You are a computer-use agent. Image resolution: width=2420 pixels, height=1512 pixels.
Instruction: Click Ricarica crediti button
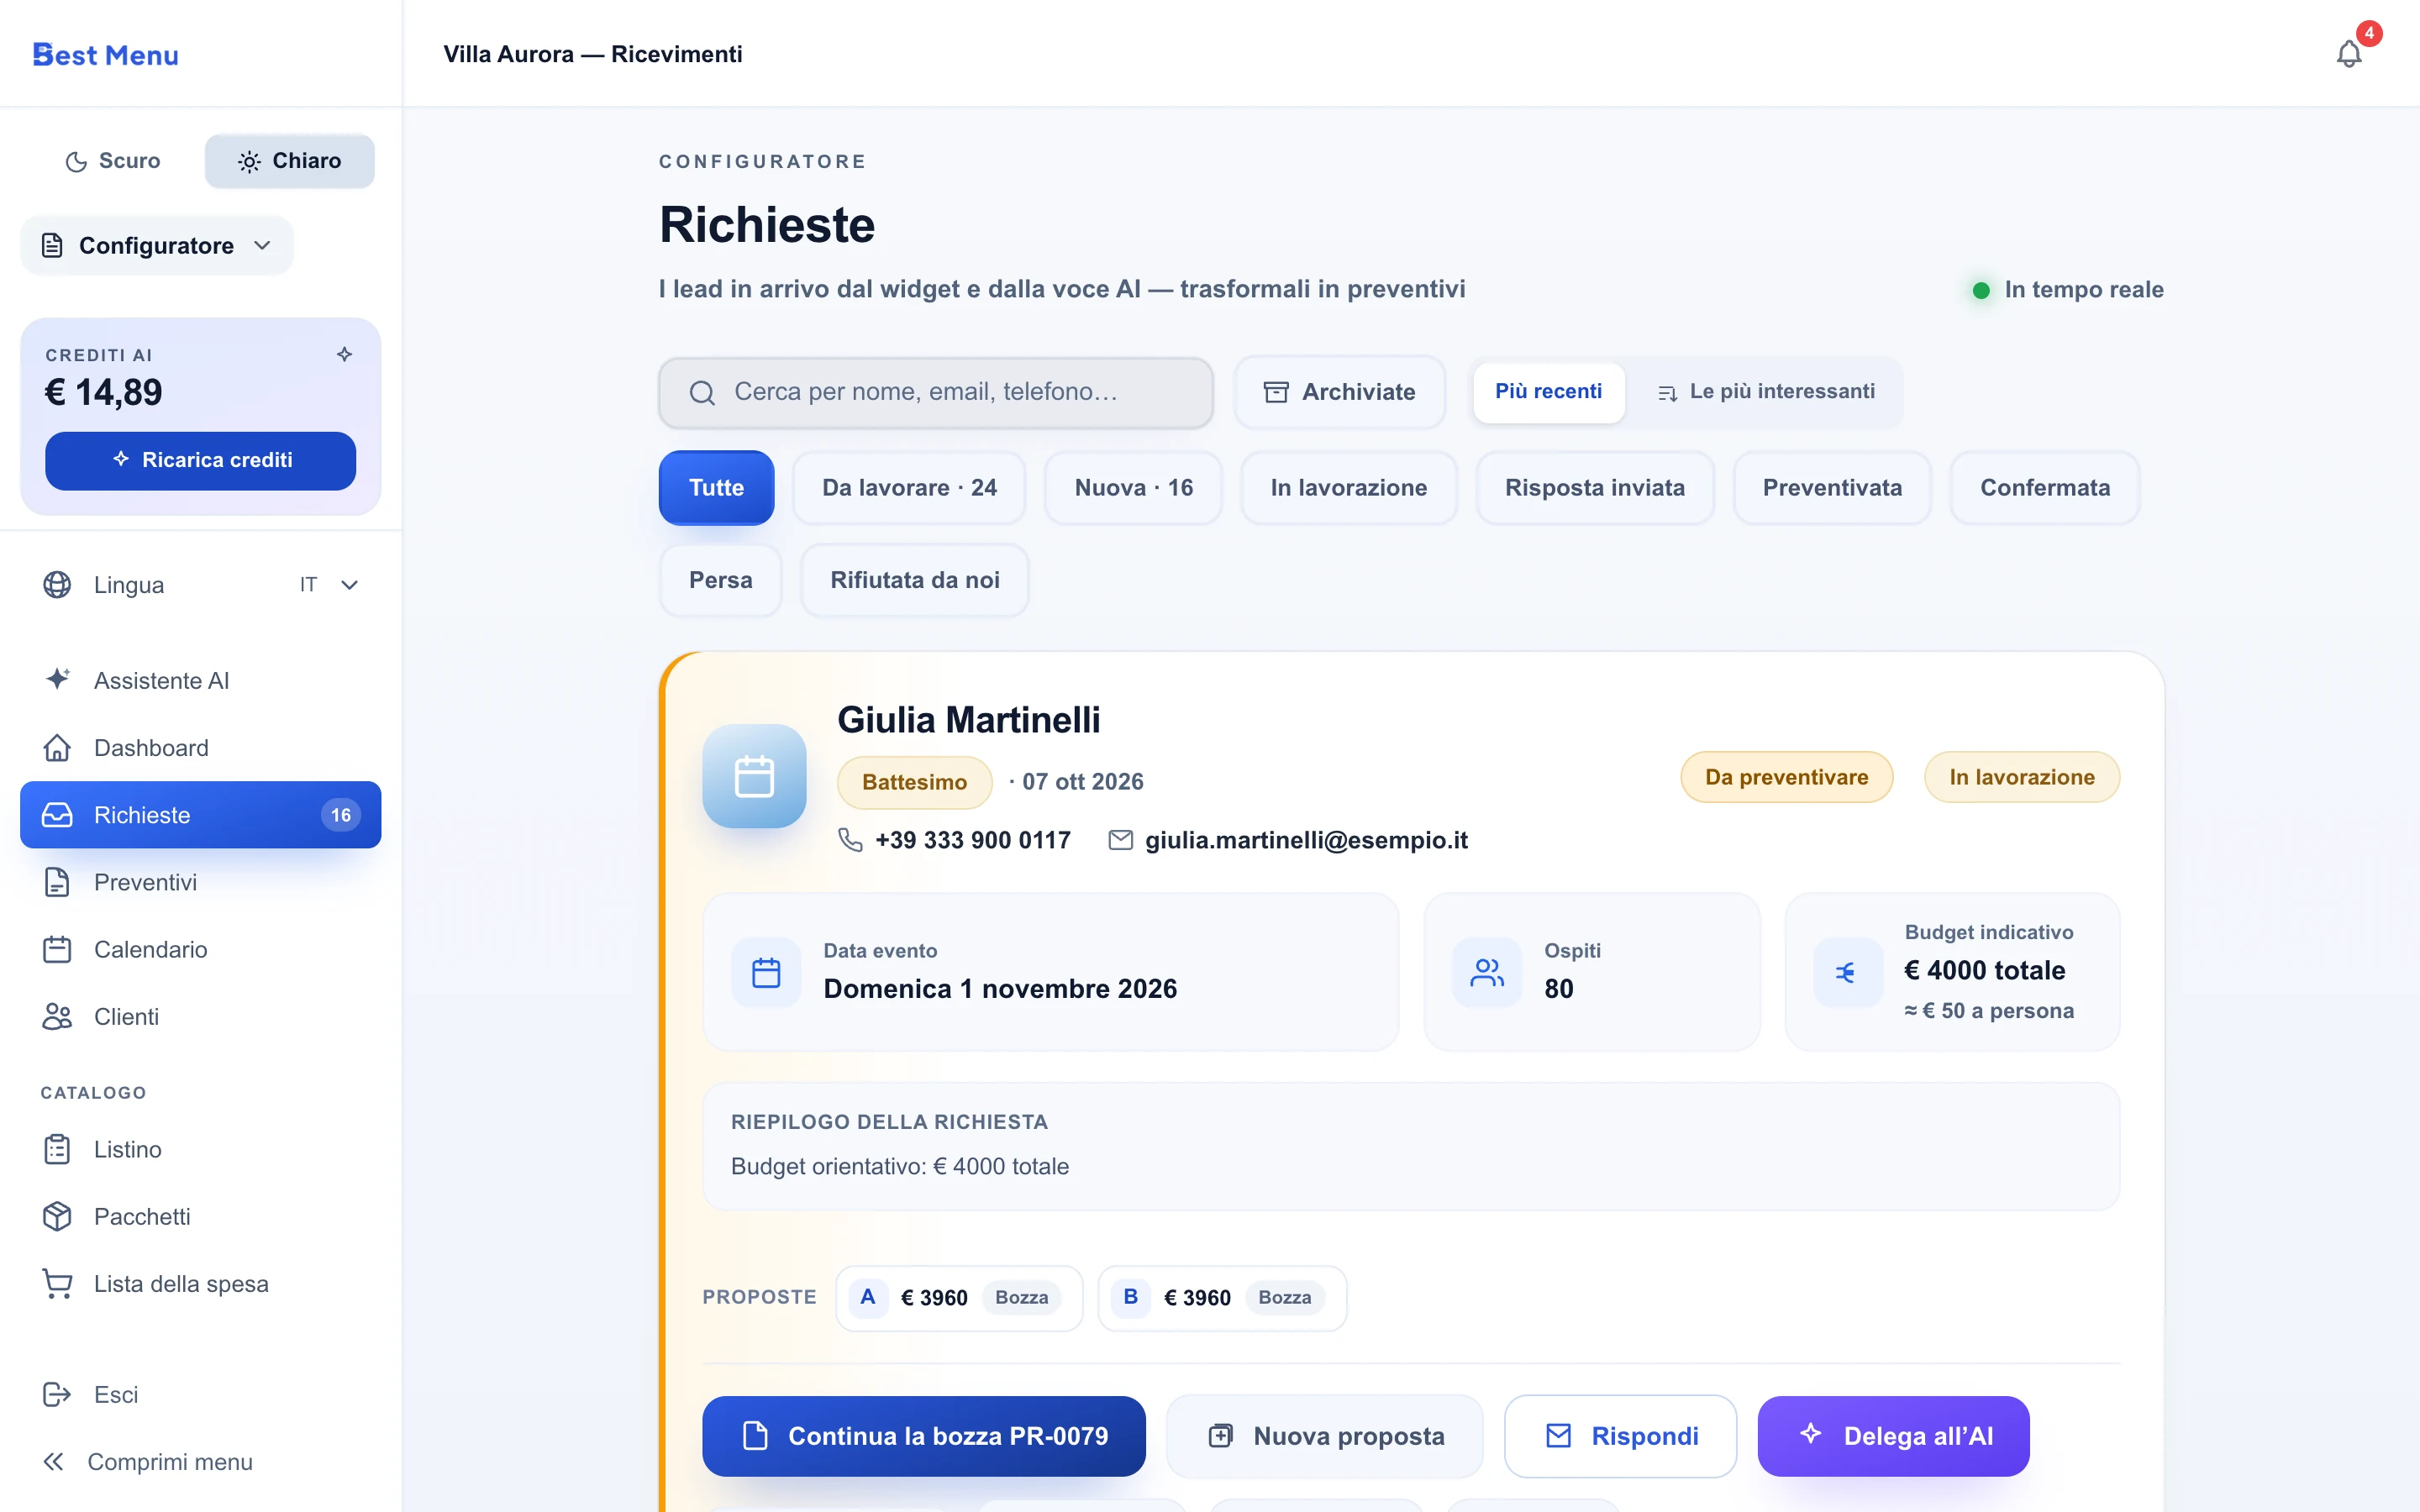[x=200, y=461]
